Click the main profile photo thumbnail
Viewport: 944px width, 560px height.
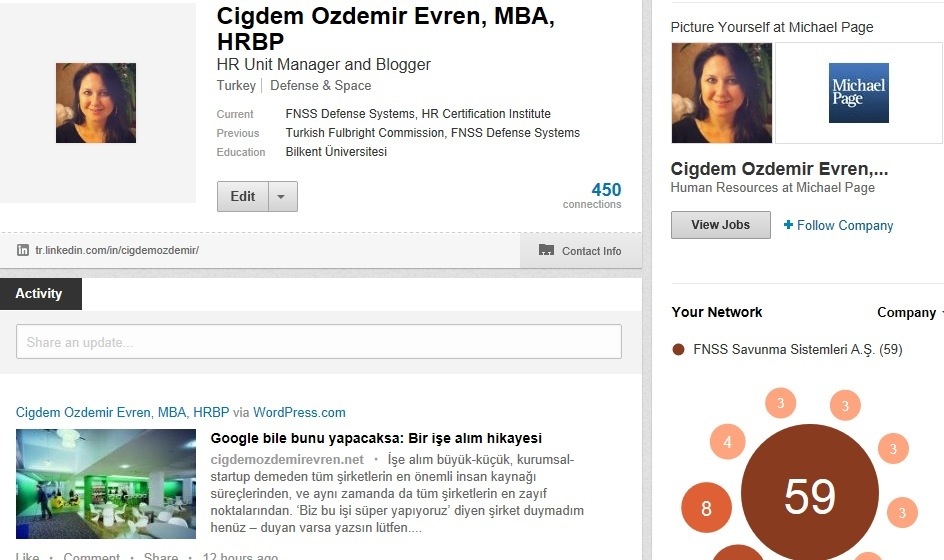95,103
